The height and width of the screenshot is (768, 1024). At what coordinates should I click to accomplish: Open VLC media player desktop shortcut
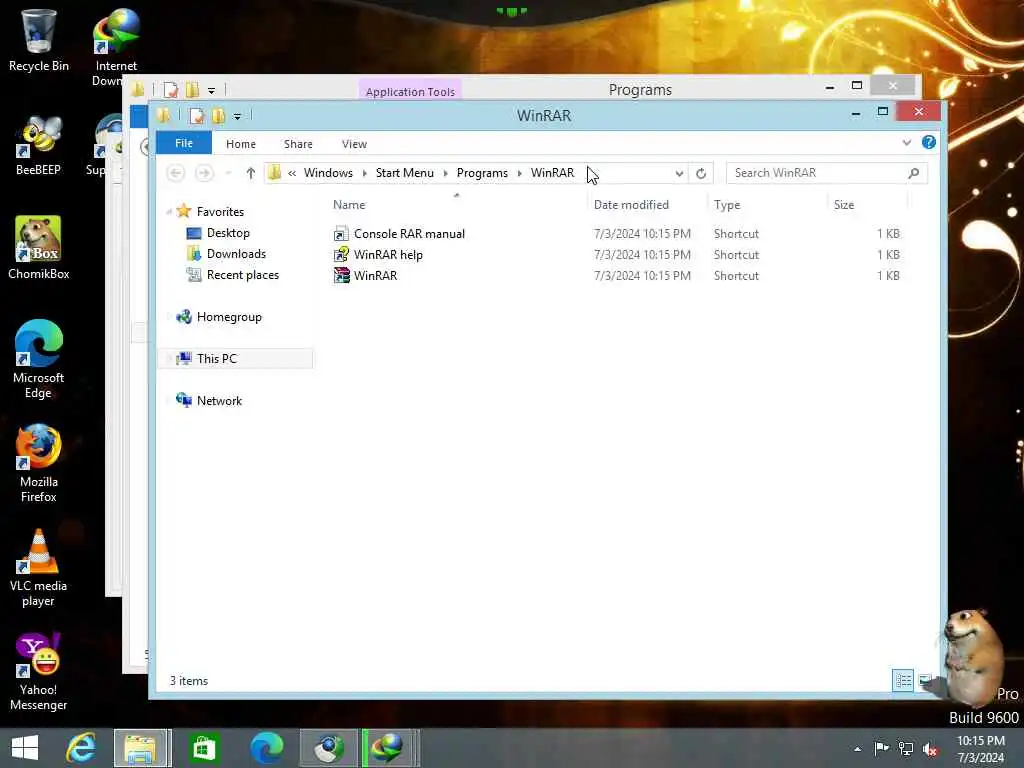click(x=39, y=568)
